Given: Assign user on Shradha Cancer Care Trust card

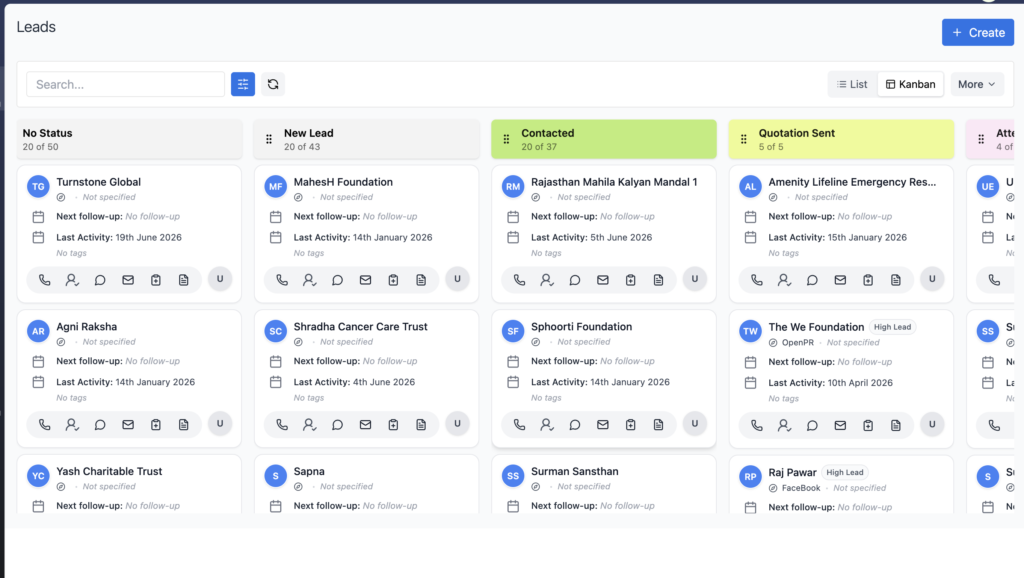Looking at the screenshot, I should coord(310,425).
